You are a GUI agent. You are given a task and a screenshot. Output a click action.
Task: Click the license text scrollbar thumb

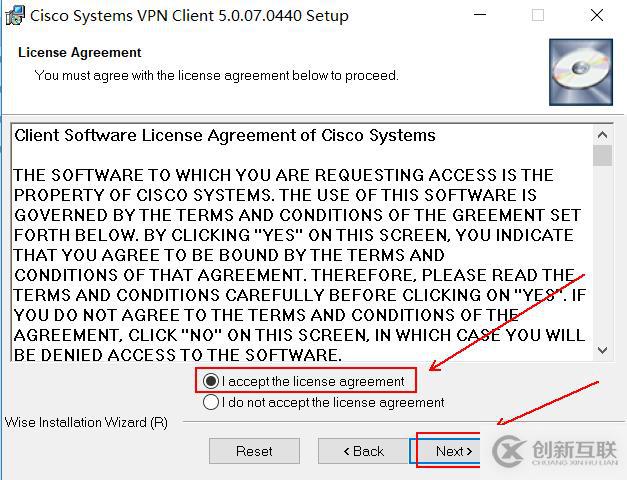pos(603,155)
